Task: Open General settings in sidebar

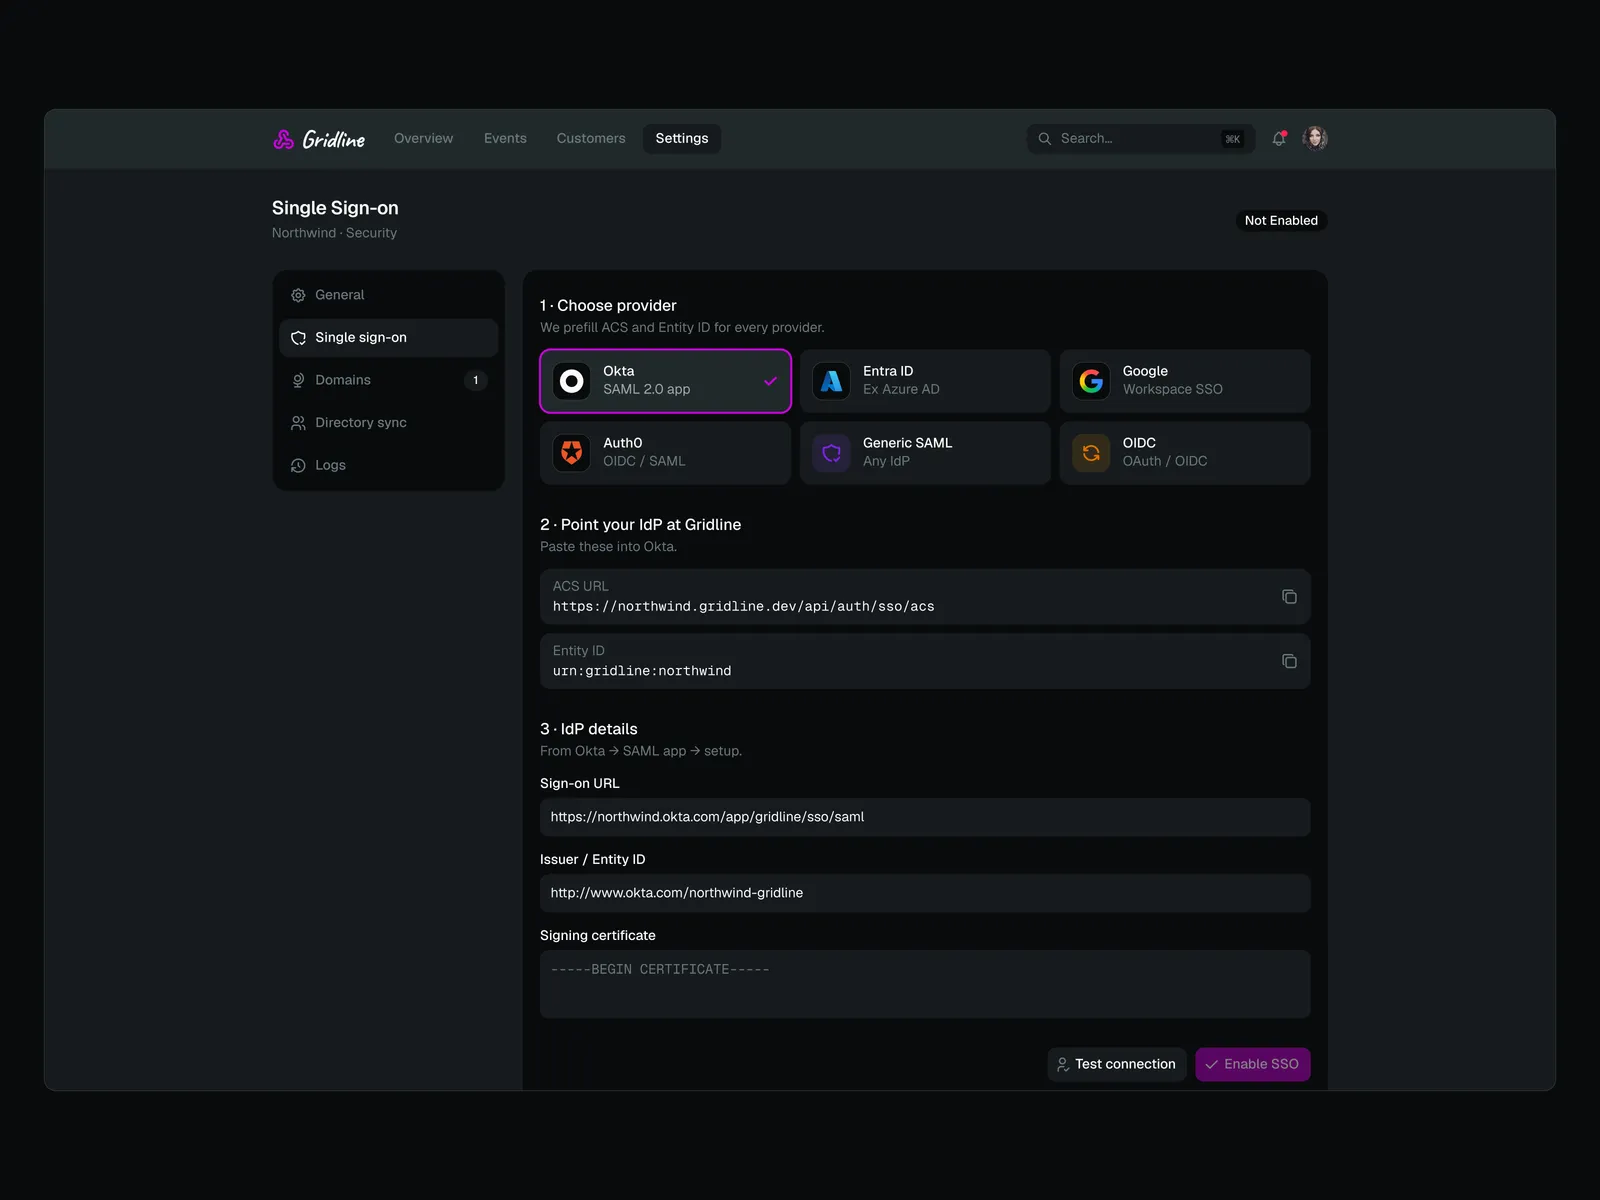Action: (388, 295)
